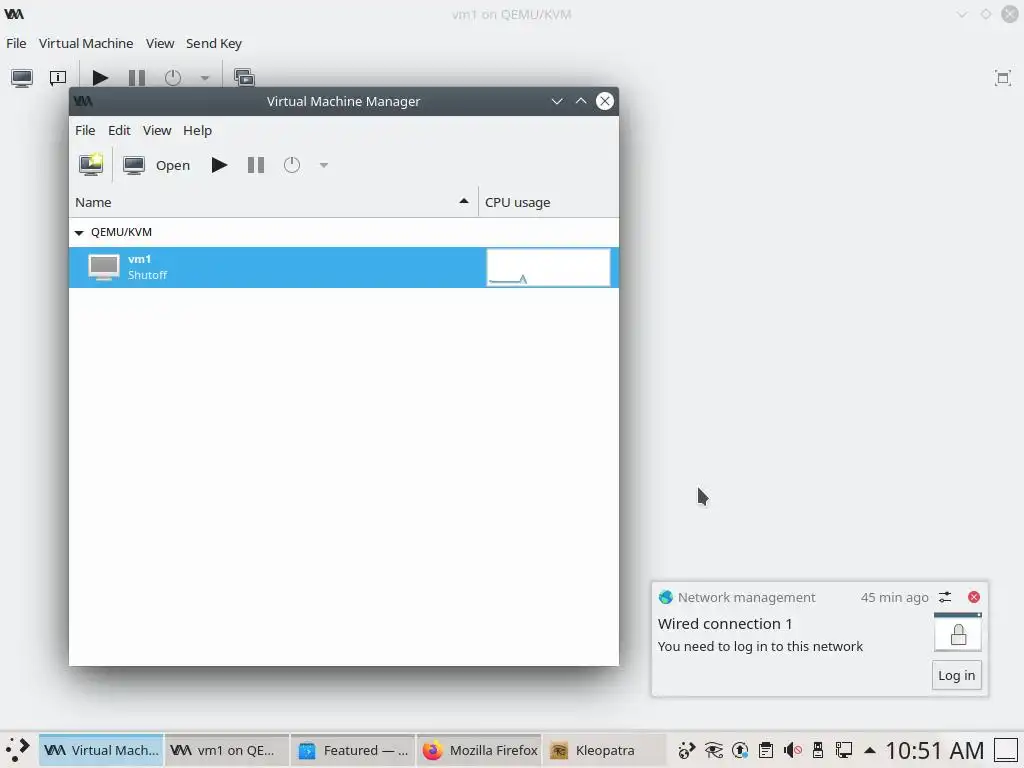Click the muted volume tray icon
Viewport: 1024px width, 768px height.
coord(792,750)
